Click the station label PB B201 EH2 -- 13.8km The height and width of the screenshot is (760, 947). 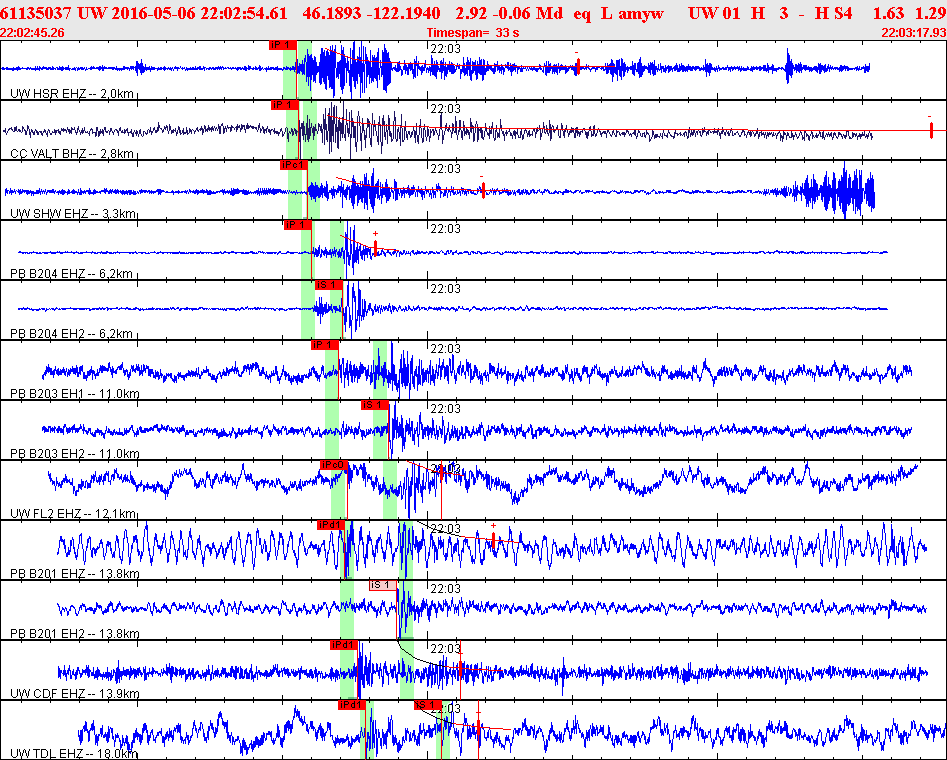(x=75, y=634)
